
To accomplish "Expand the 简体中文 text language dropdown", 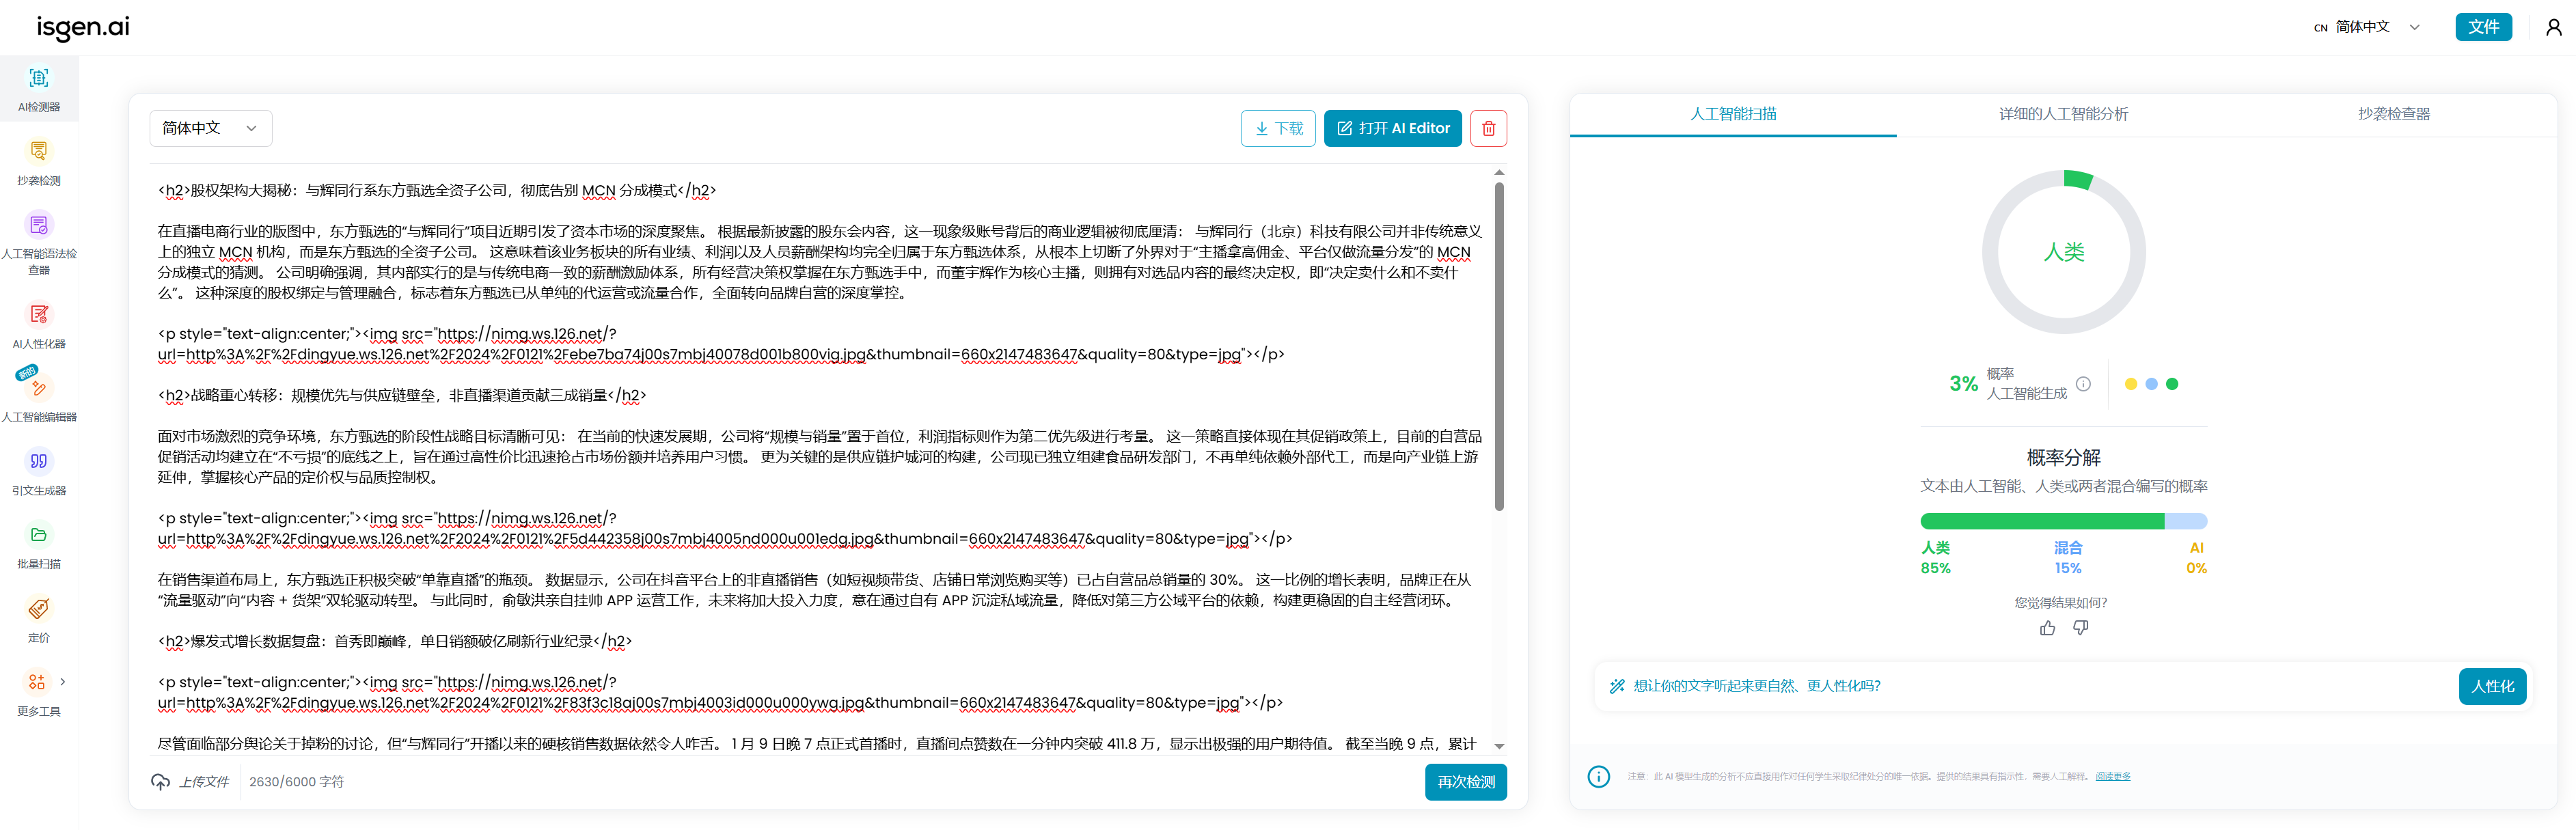I will (211, 128).
